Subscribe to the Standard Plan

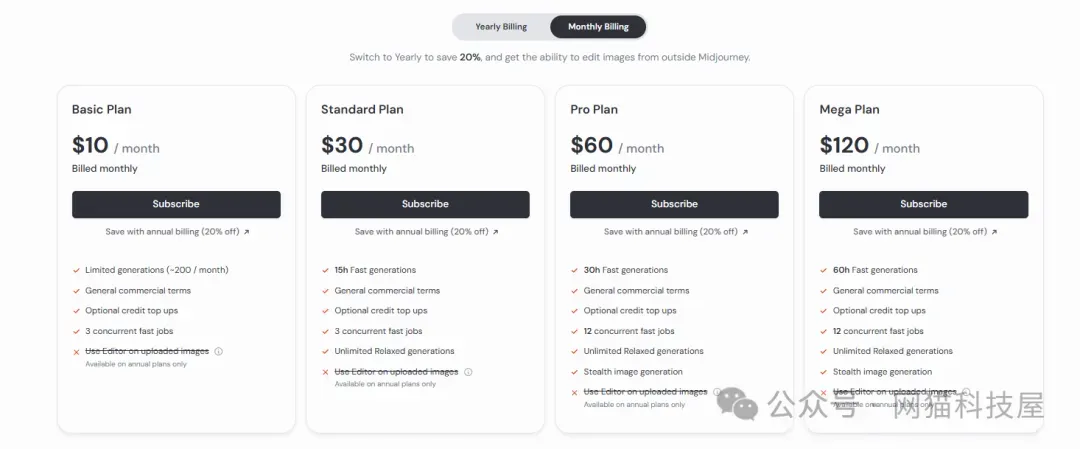coord(425,204)
